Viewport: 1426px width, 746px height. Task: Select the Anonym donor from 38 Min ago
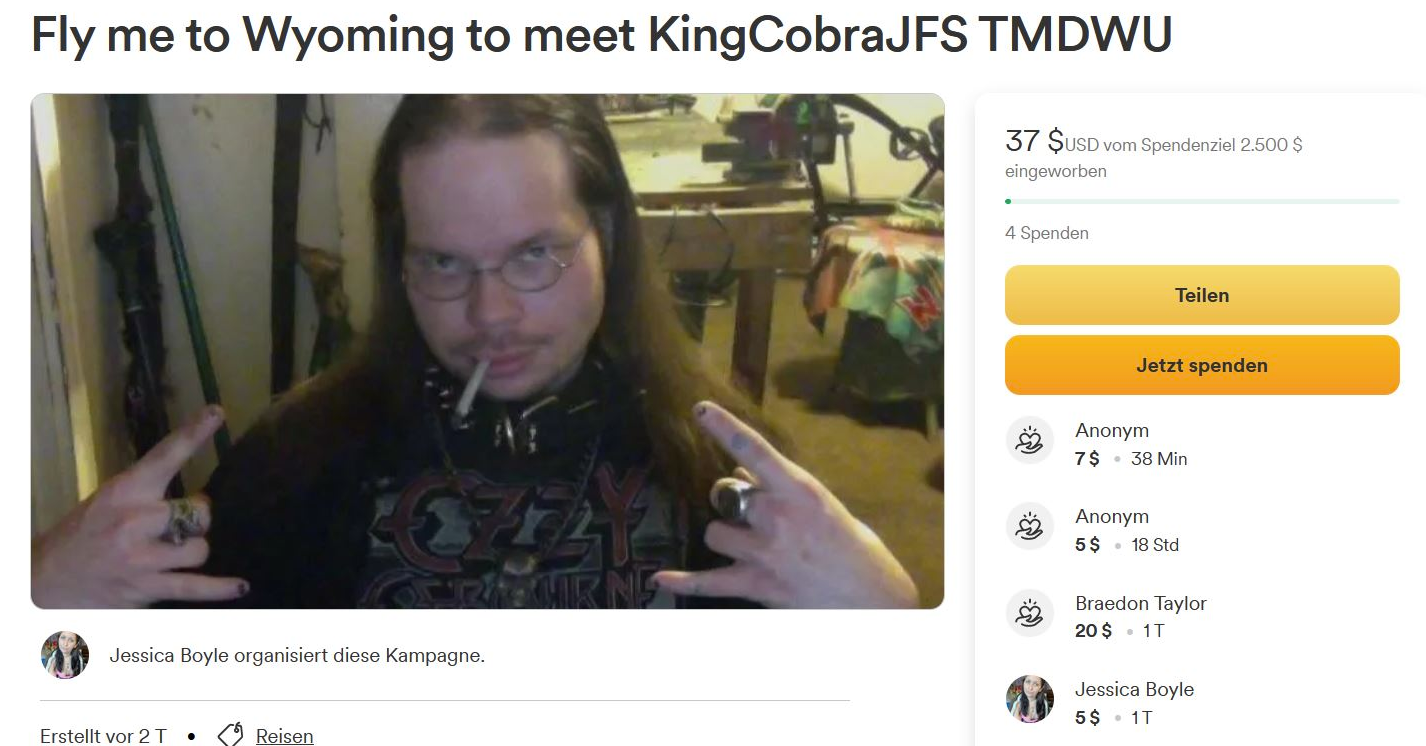(1112, 430)
